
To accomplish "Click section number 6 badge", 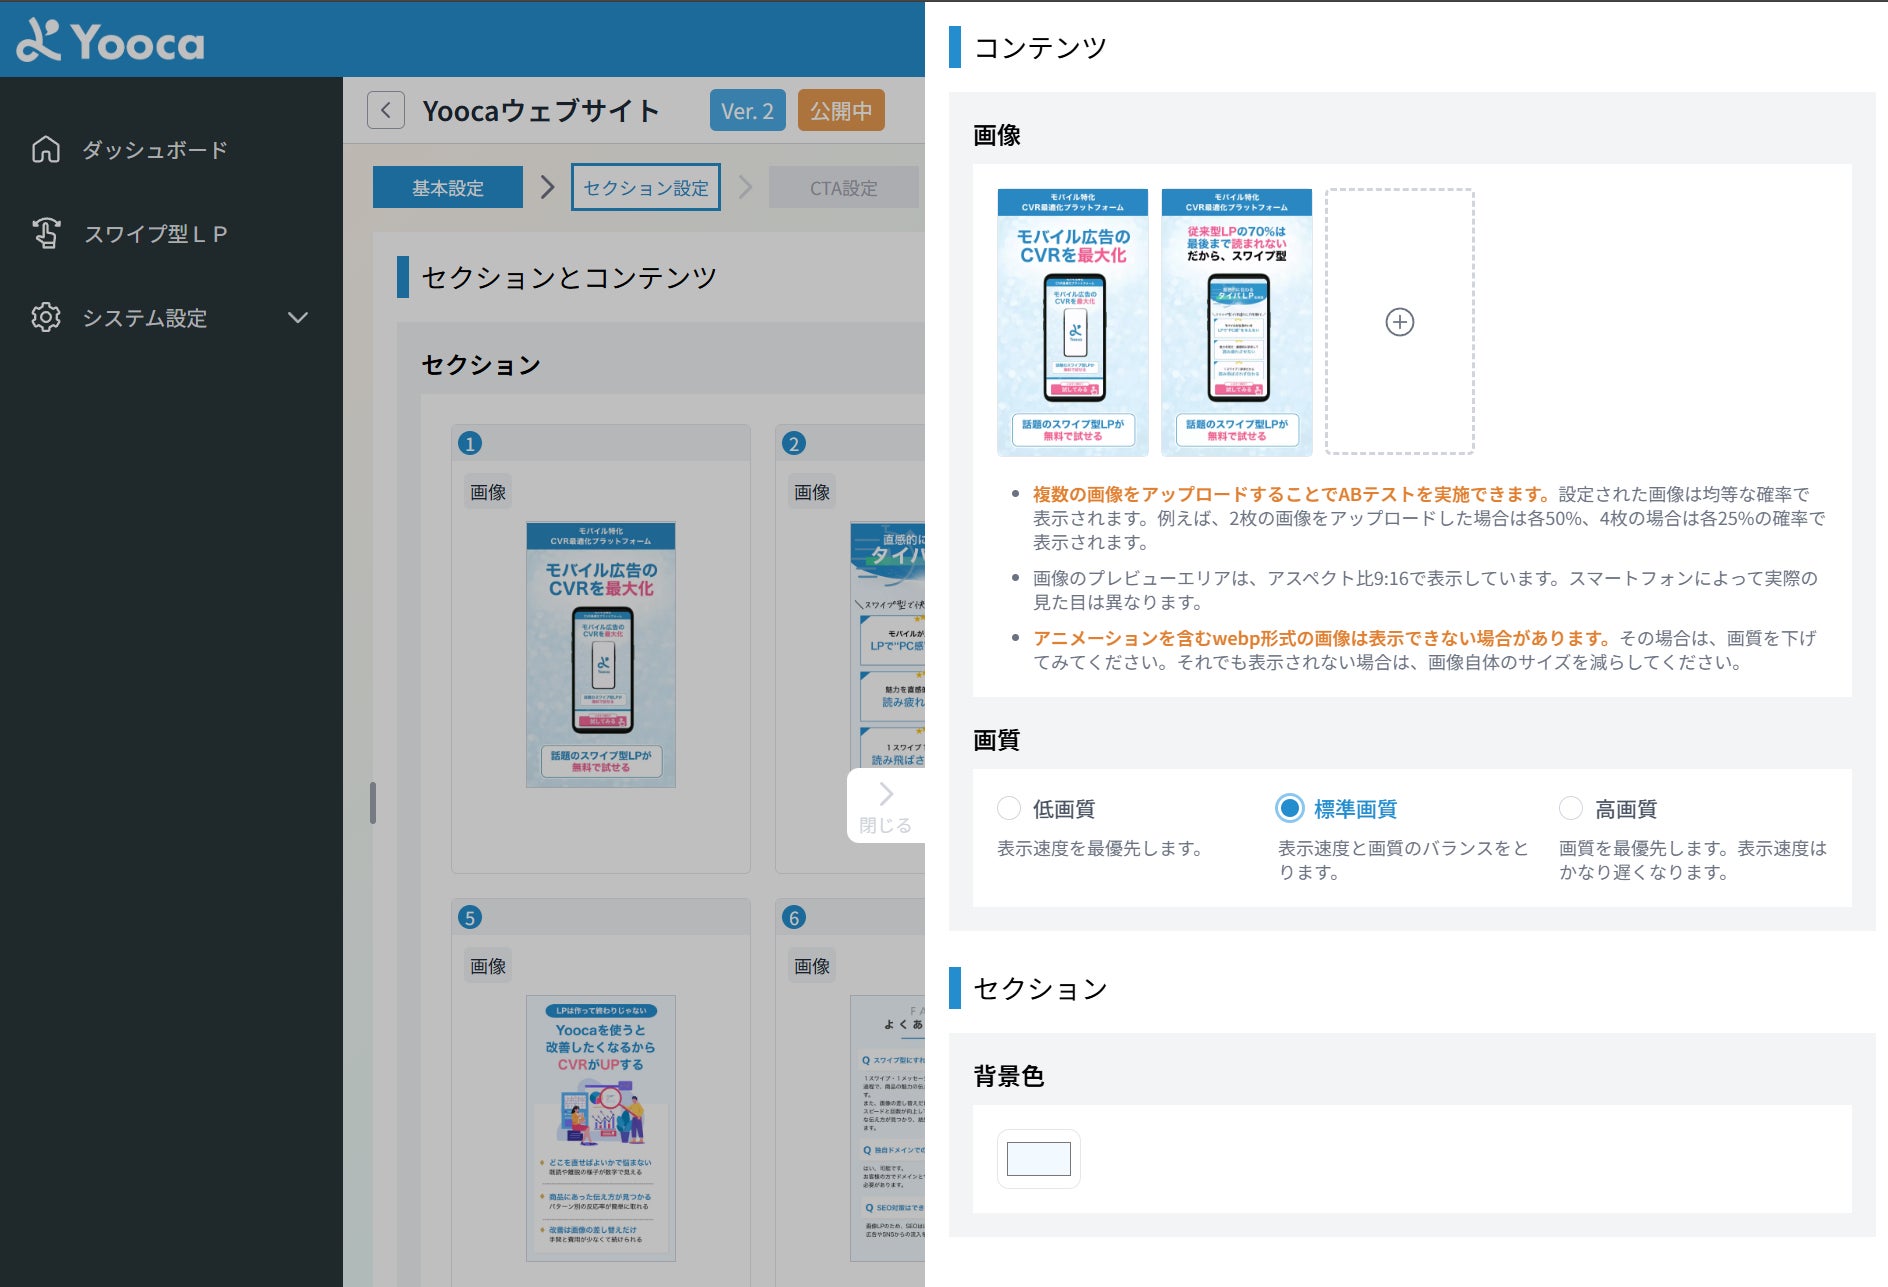I will pos(794,917).
